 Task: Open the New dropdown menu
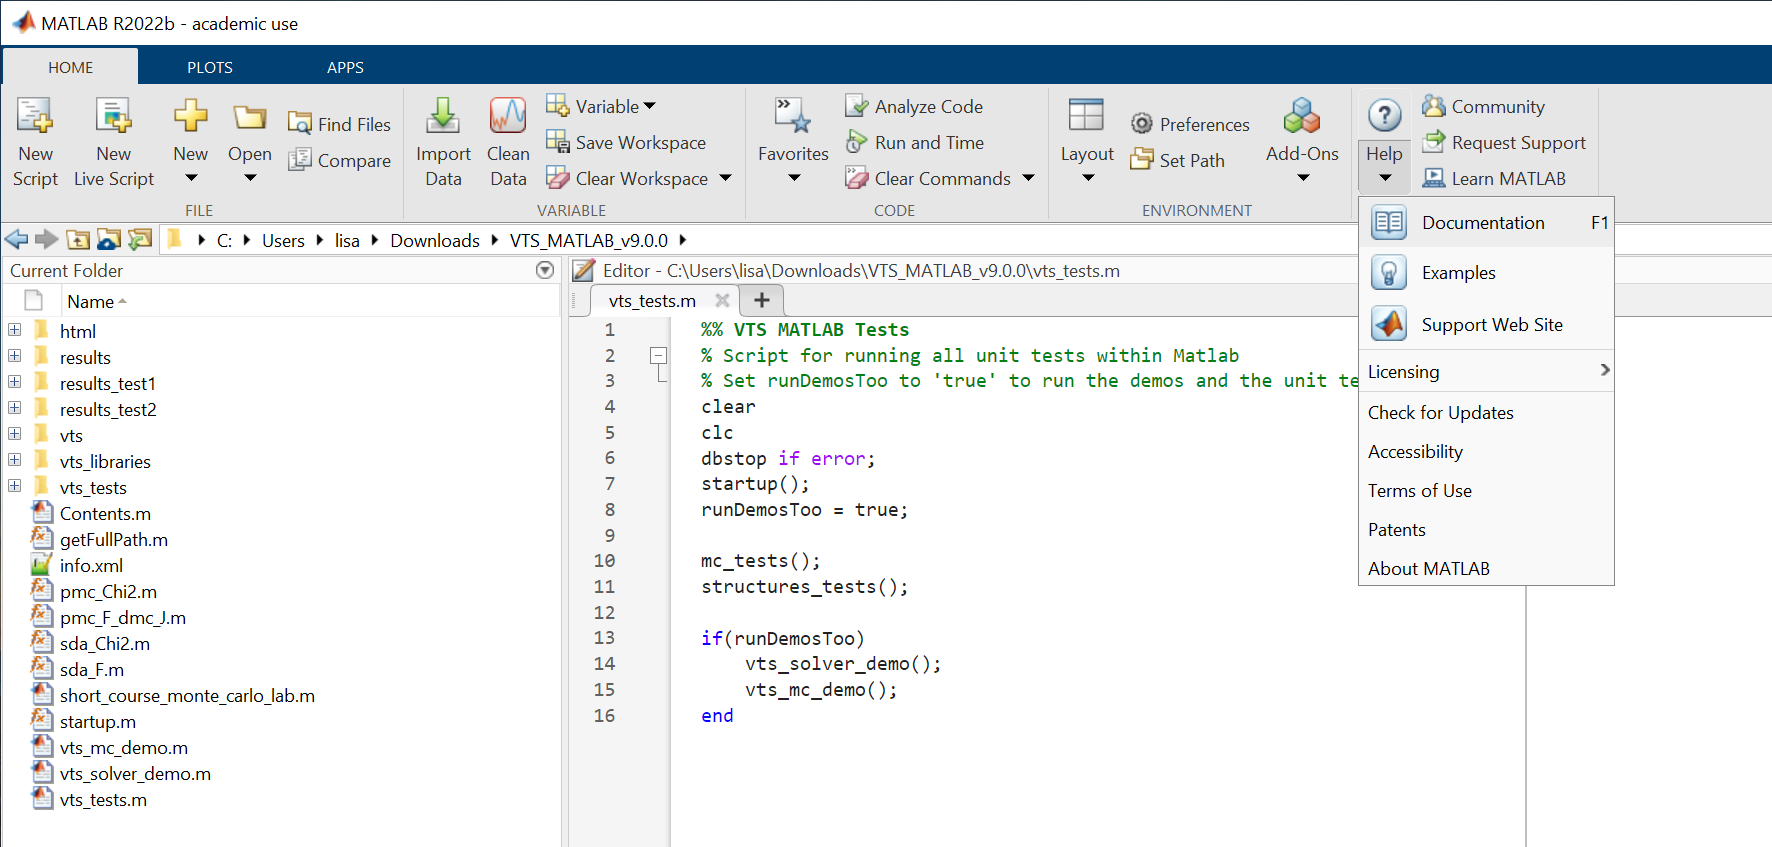click(191, 178)
